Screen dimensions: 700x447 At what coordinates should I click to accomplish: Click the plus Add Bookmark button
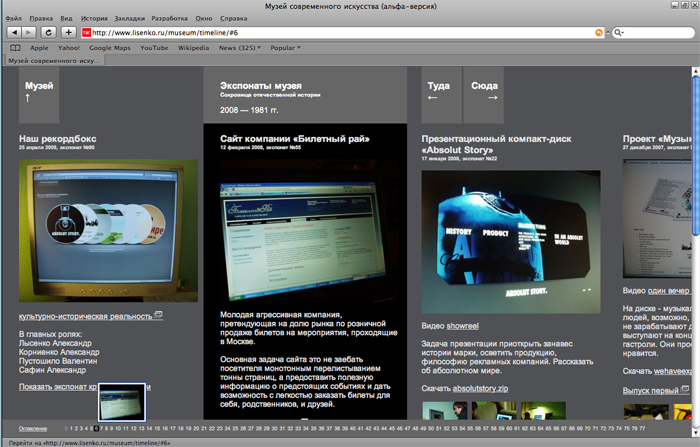pos(68,33)
